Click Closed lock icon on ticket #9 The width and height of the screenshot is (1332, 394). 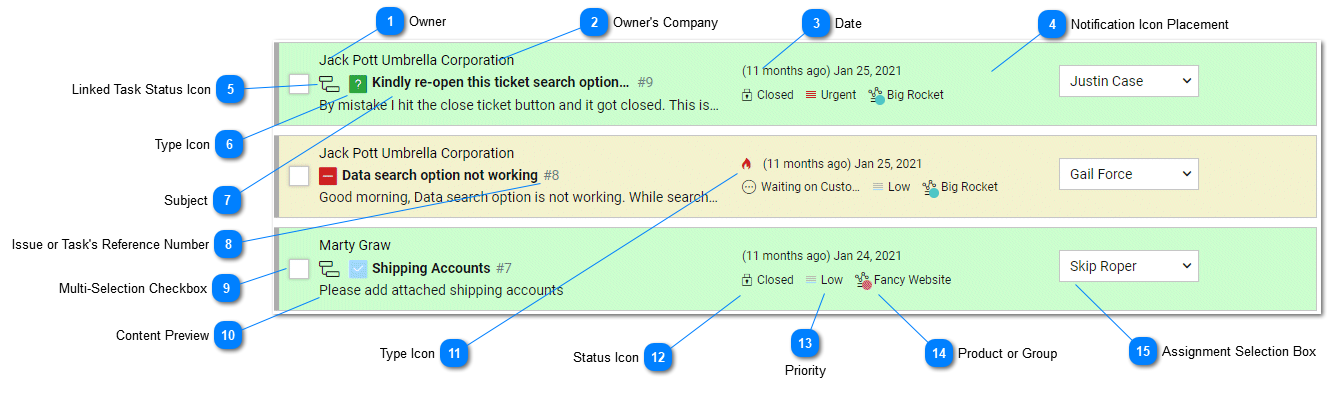pyautogui.click(x=747, y=95)
